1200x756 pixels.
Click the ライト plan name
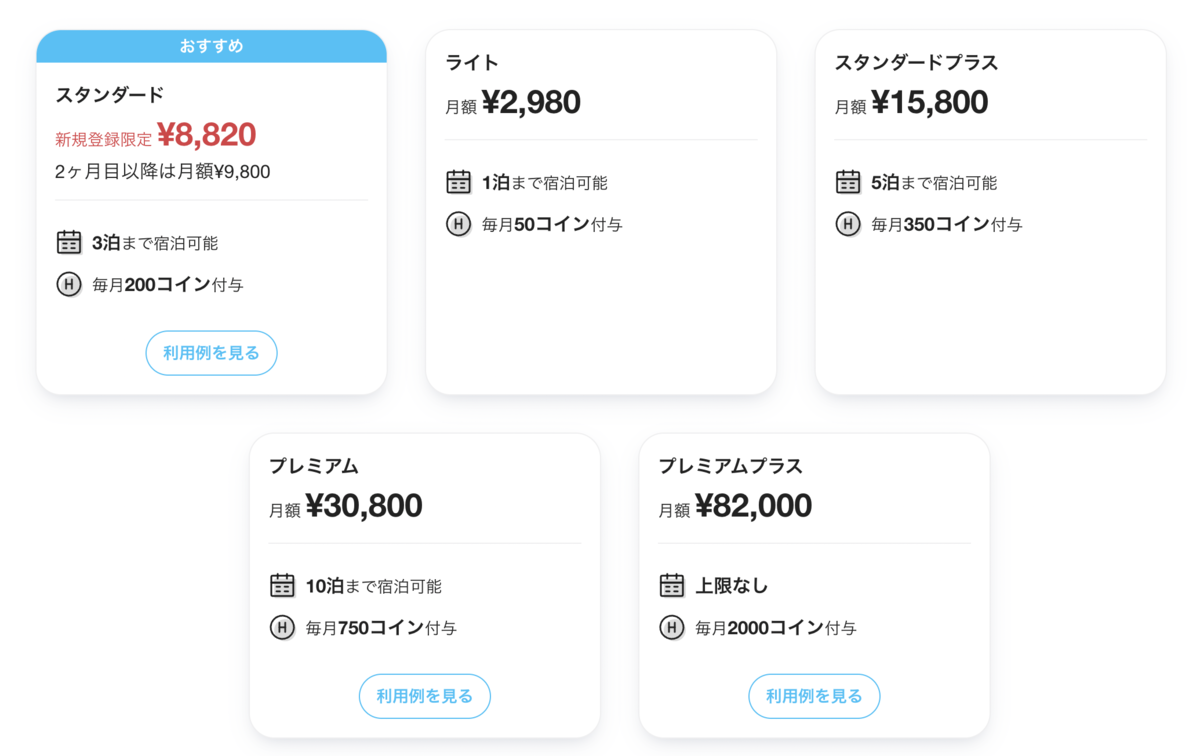pos(469,61)
